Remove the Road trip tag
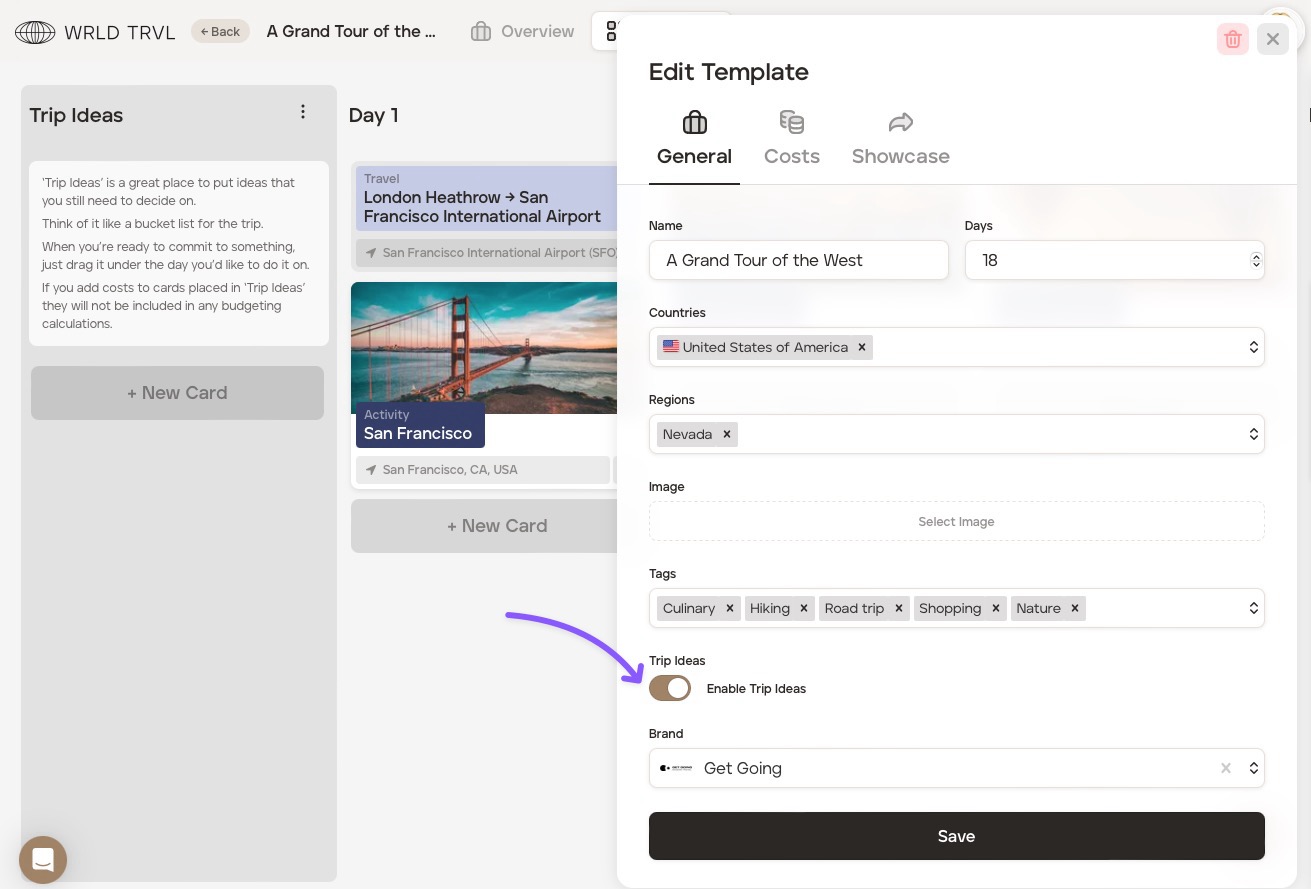1311x889 pixels. (899, 608)
